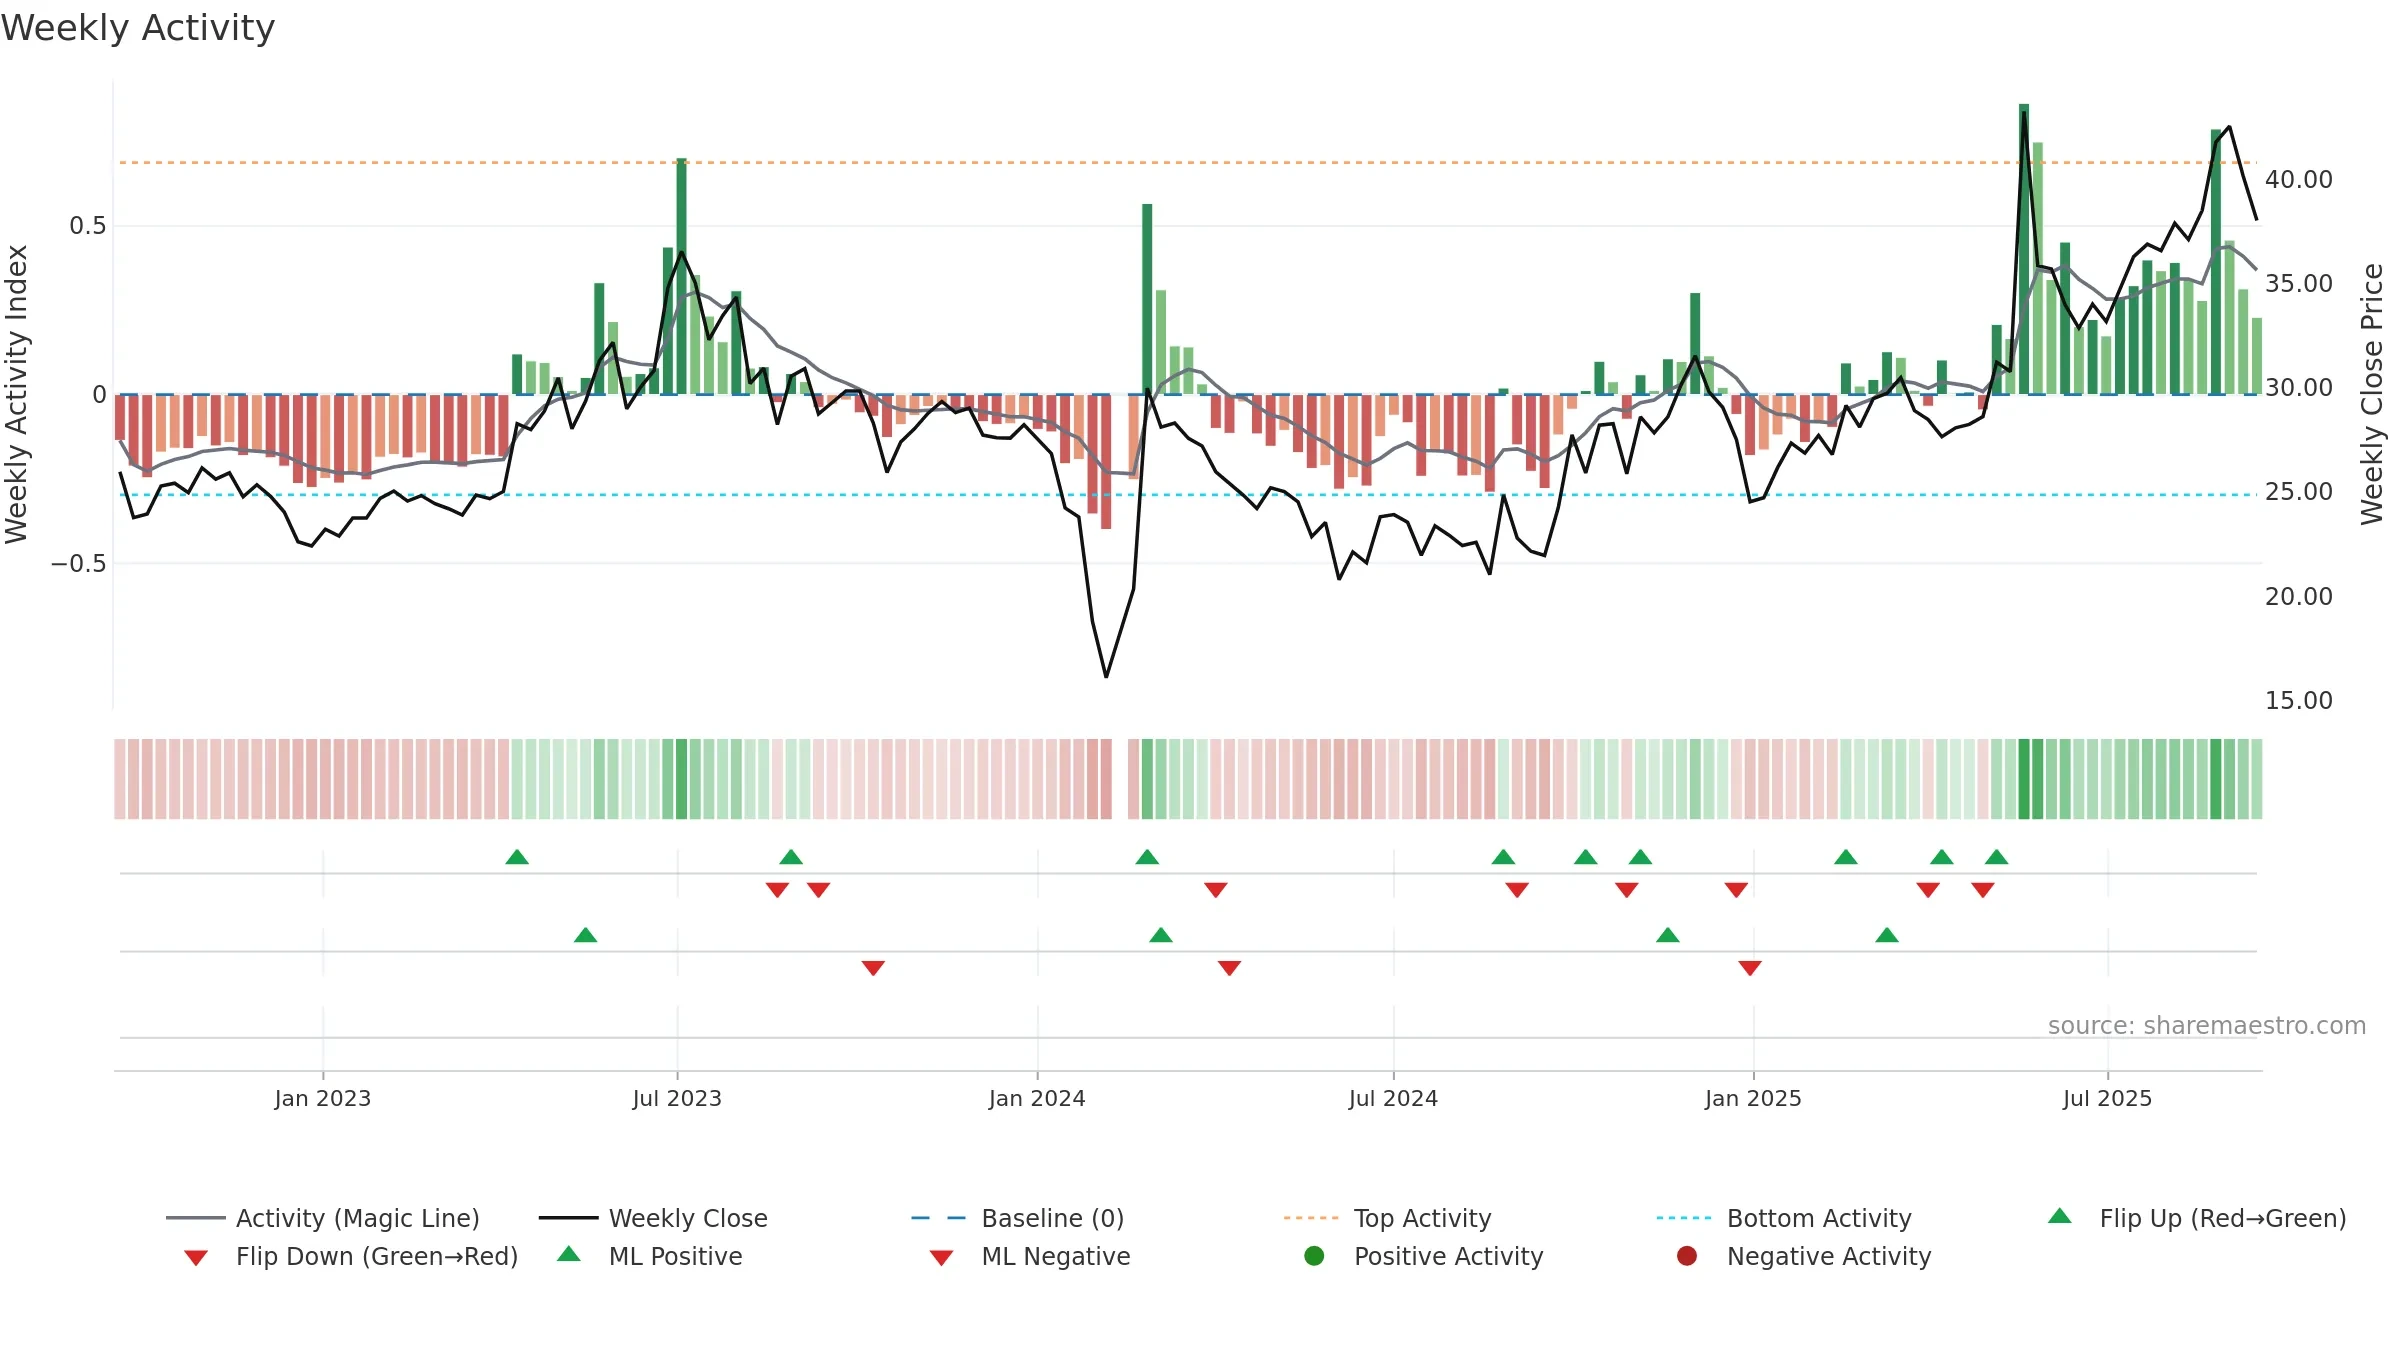Click the Weekly Activity chart title

pos(138,28)
